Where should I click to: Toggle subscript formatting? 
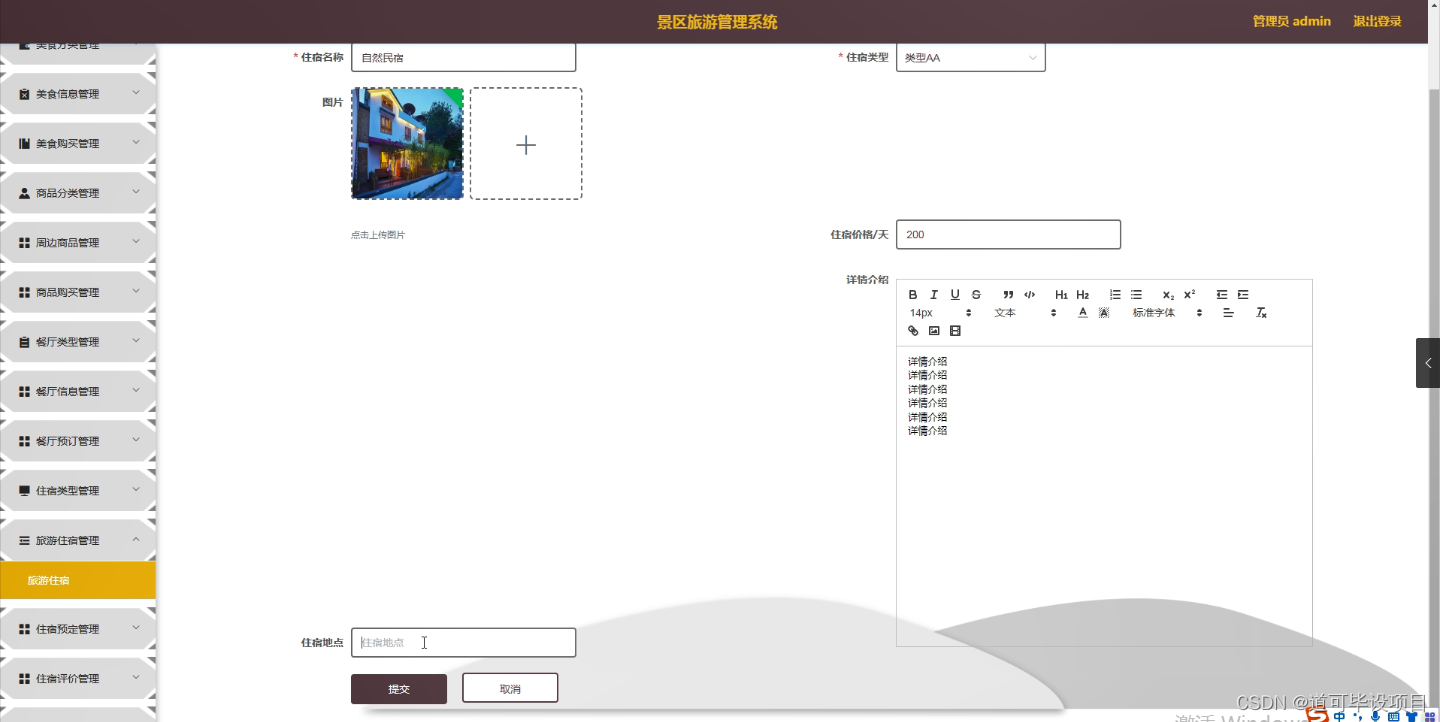(x=1166, y=294)
